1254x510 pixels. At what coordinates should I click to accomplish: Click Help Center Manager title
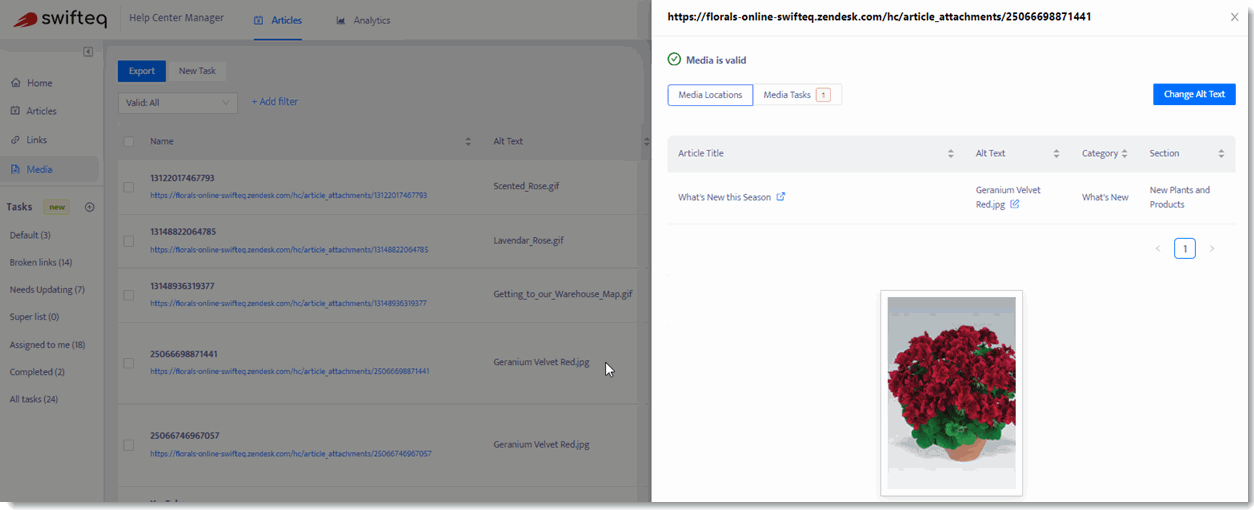[177, 18]
